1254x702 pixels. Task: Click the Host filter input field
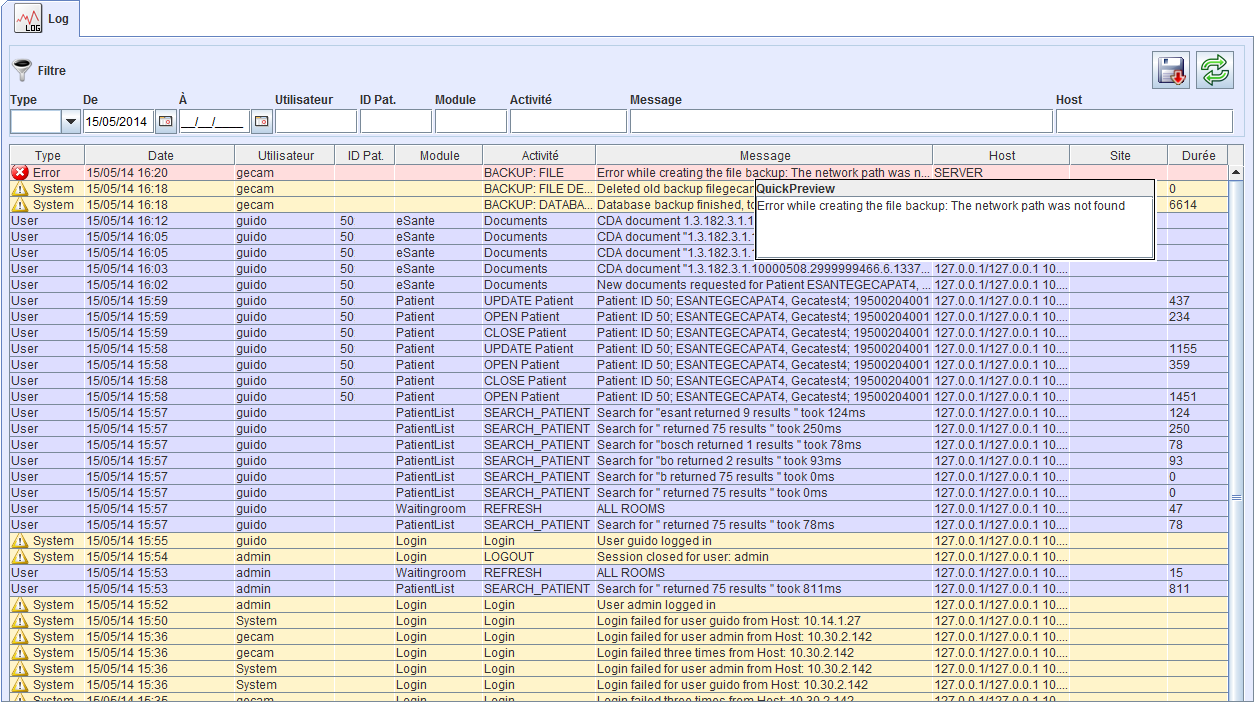pos(1143,122)
